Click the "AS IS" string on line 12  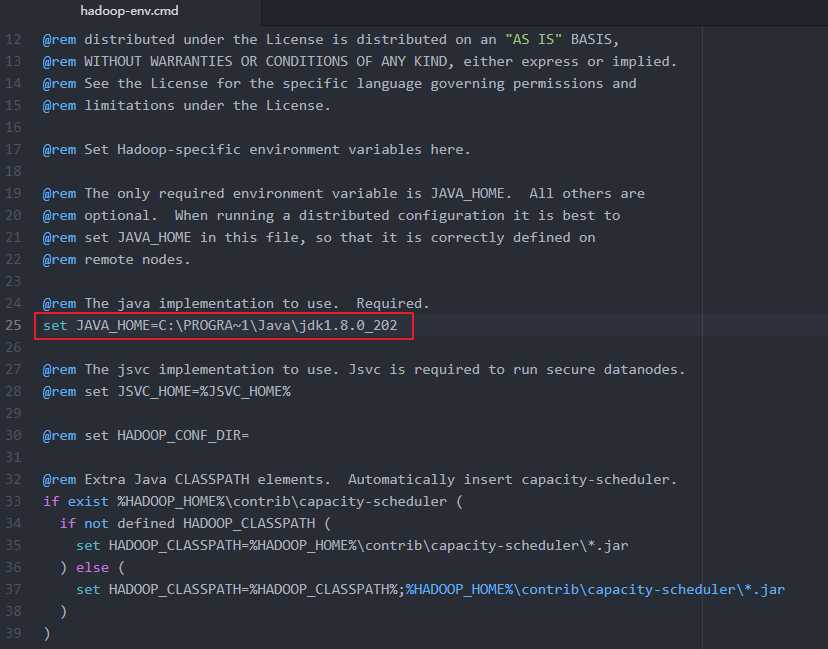click(x=533, y=40)
